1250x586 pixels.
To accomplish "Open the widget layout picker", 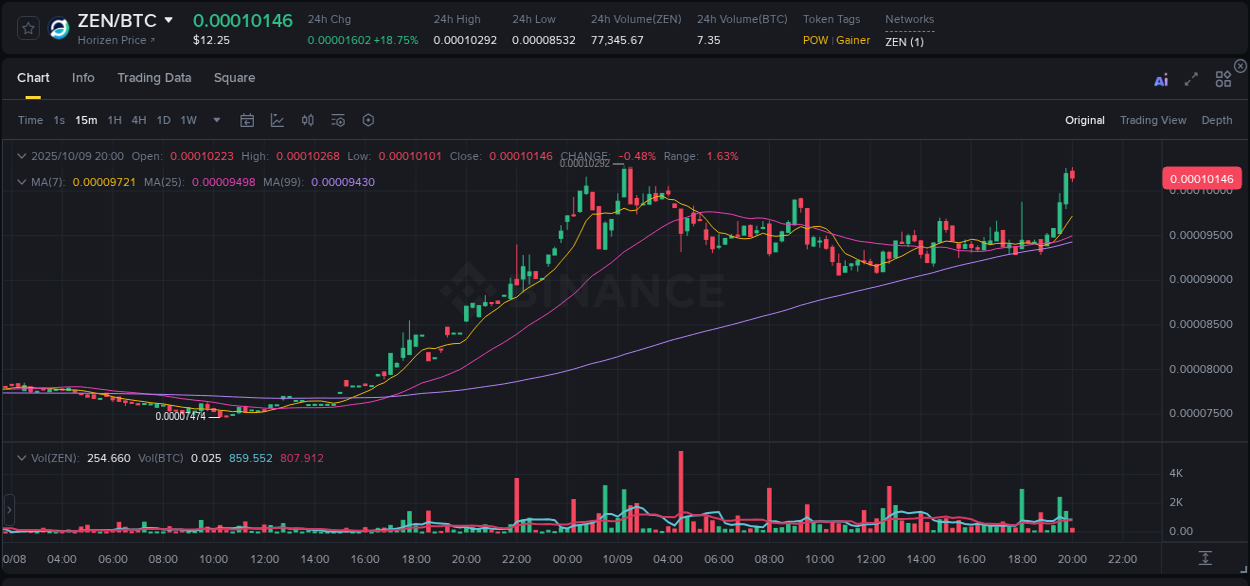I will [x=1223, y=79].
